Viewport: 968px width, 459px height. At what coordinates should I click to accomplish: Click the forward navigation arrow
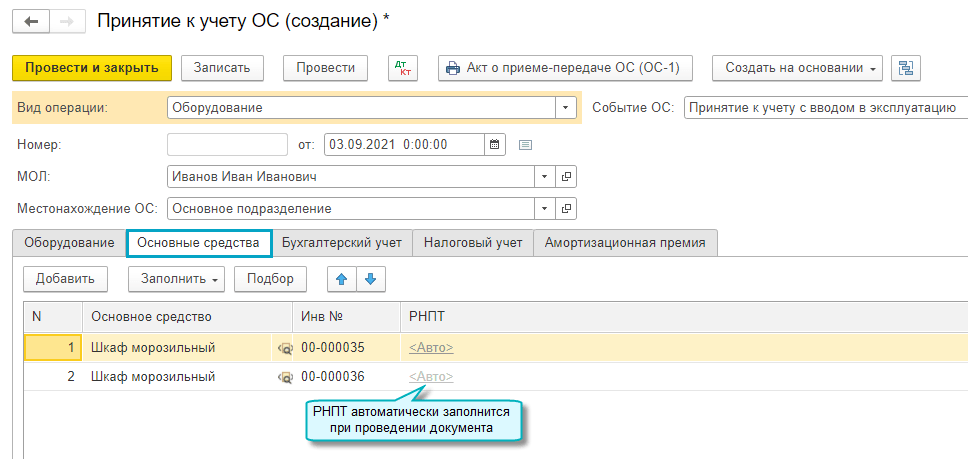67,20
